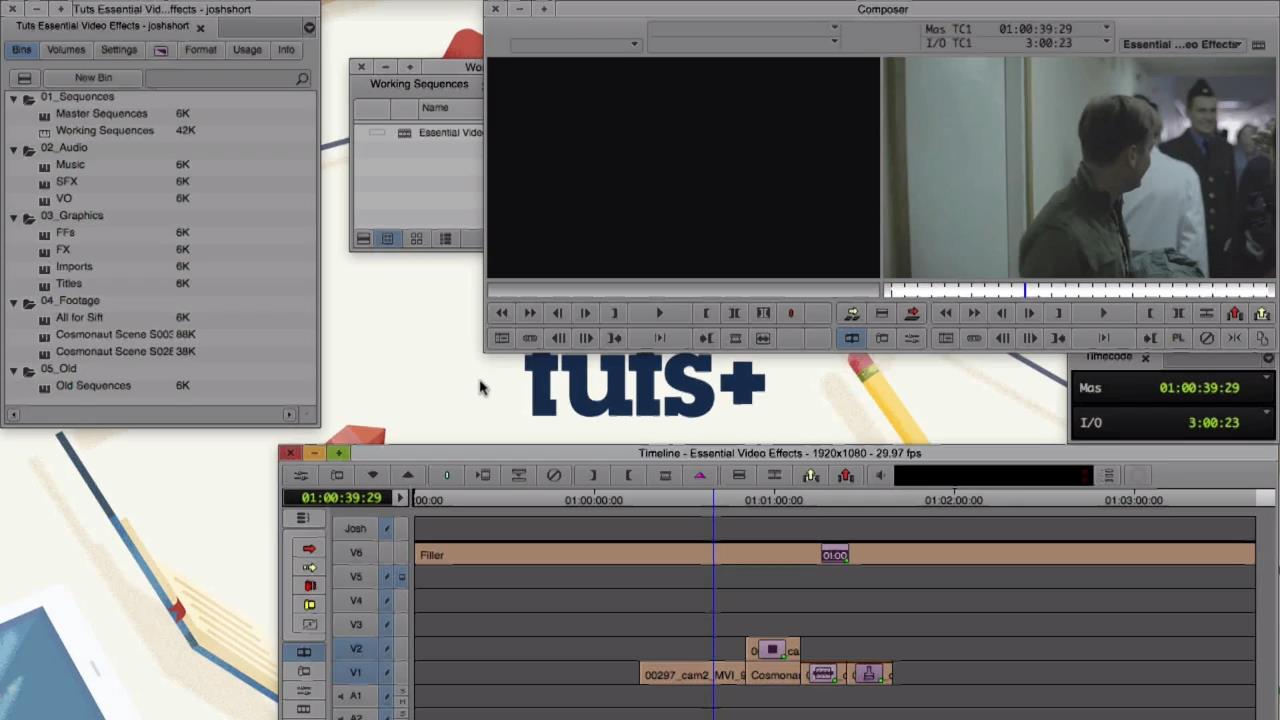Click Splice-In yellow arrow in Composer
1280x720 pixels.
point(852,314)
